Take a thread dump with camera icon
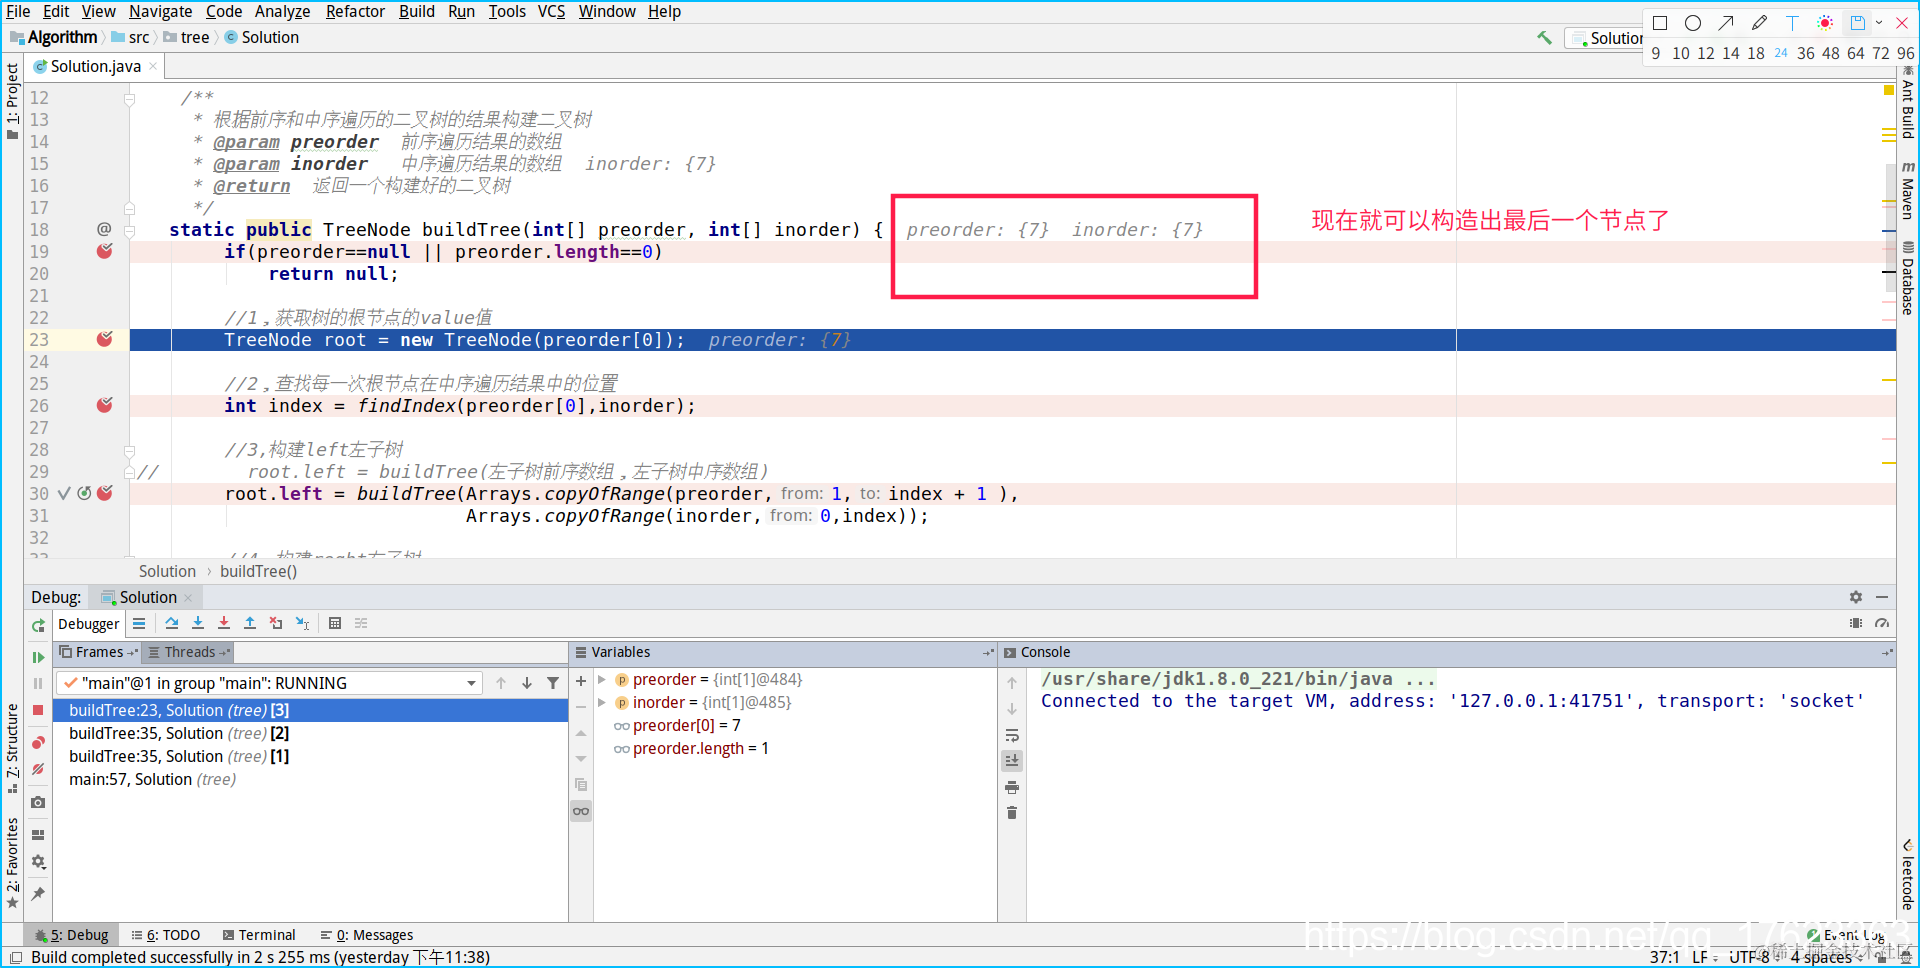This screenshot has height=968, width=1920. pyautogui.click(x=38, y=802)
